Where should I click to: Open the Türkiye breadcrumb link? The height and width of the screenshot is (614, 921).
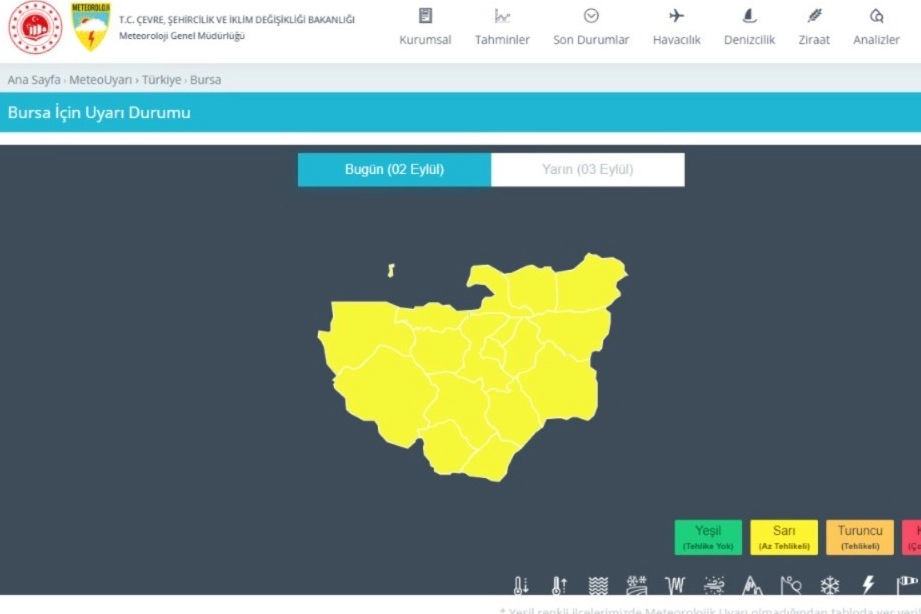[x=160, y=80]
